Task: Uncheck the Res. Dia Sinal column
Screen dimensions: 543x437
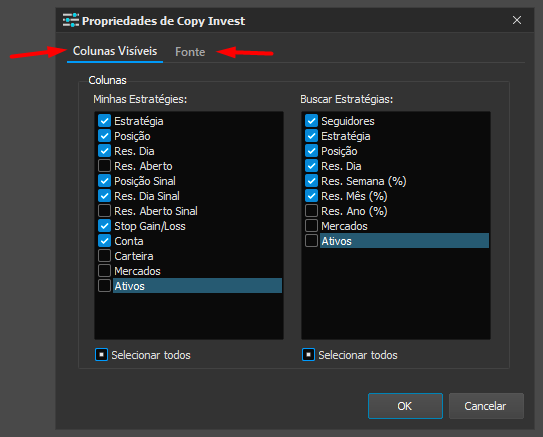Action: click(104, 196)
